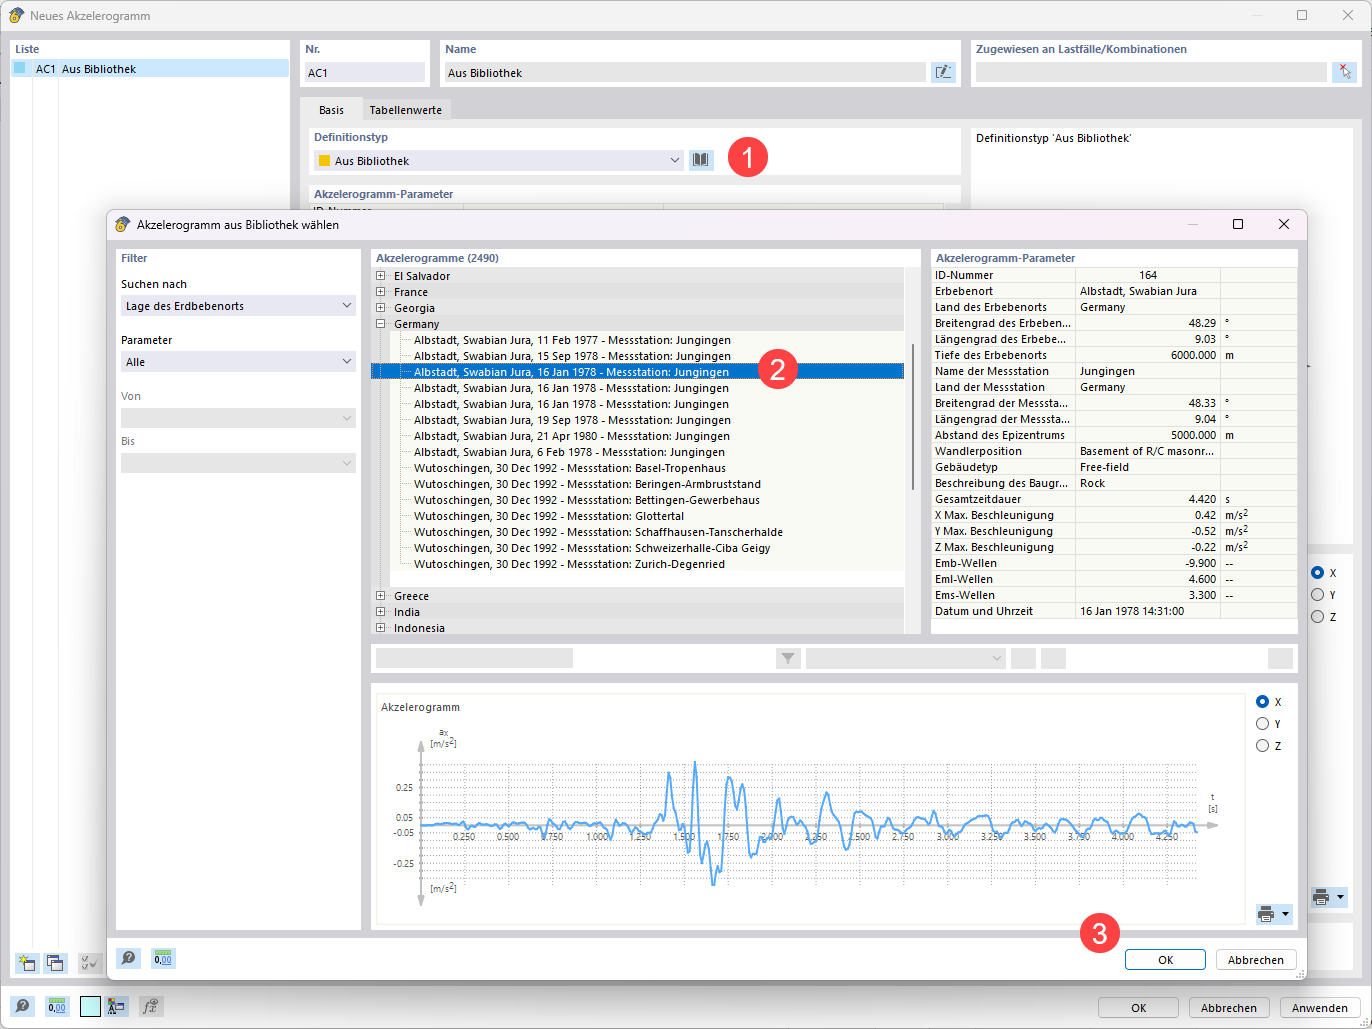Click Anwenden in Neues Akzelerogramm window
The width and height of the screenshot is (1372, 1029).
(x=1320, y=1008)
